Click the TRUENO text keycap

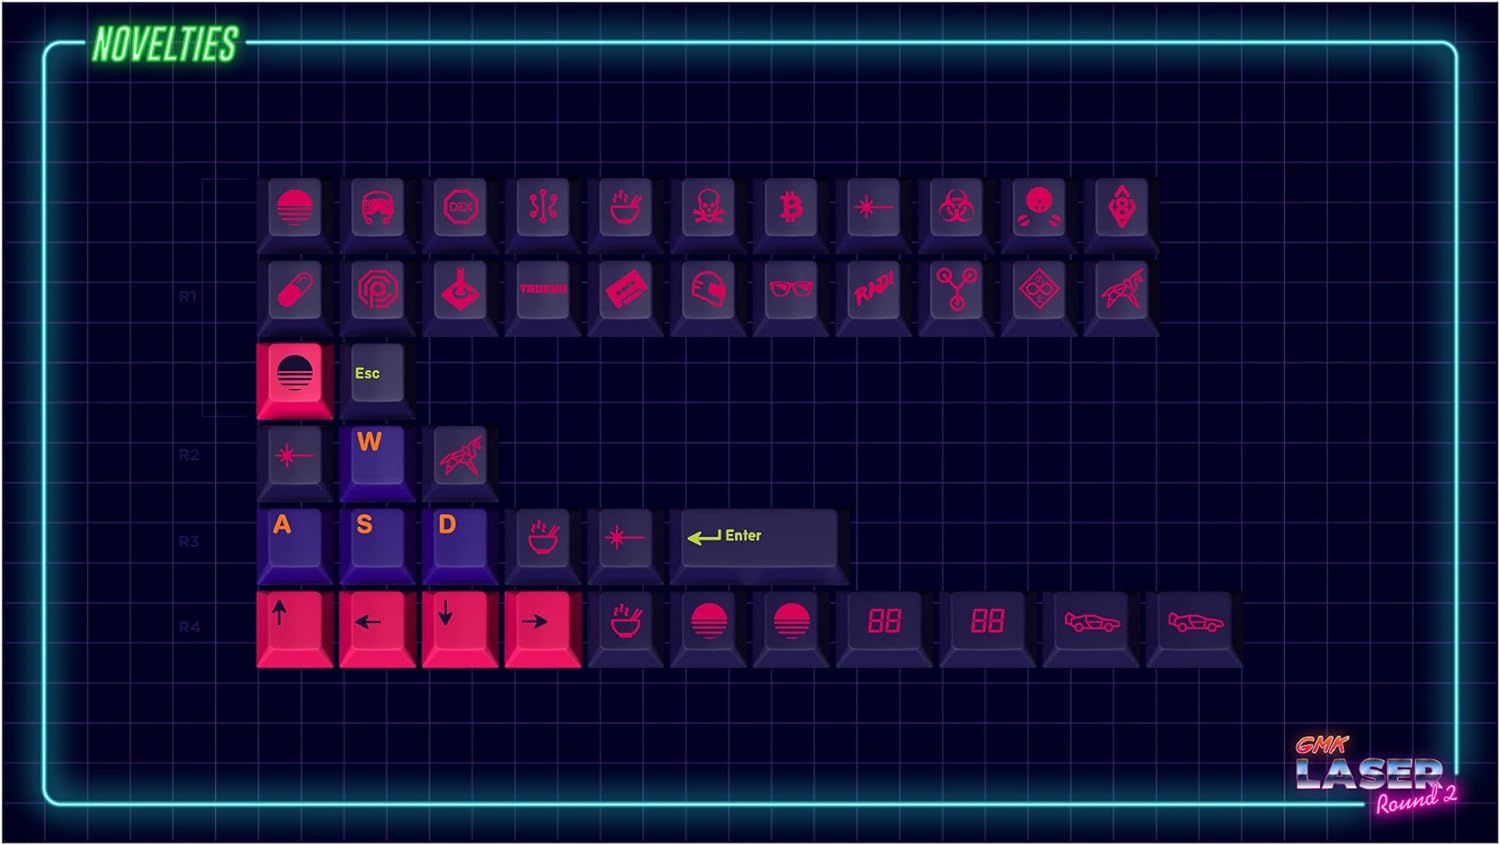pyautogui.click(x=543, y=297)
